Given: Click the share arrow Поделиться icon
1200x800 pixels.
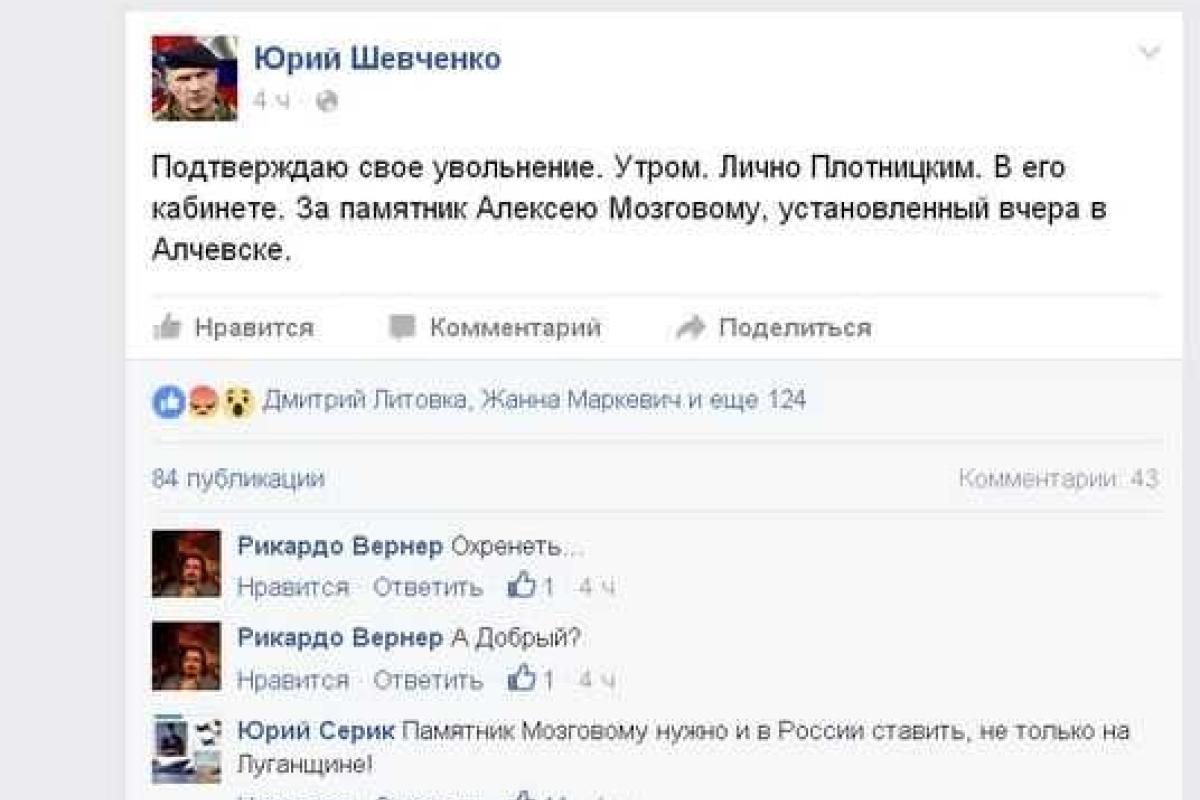Looking at the screenshot, I should [x=688, y=326].
